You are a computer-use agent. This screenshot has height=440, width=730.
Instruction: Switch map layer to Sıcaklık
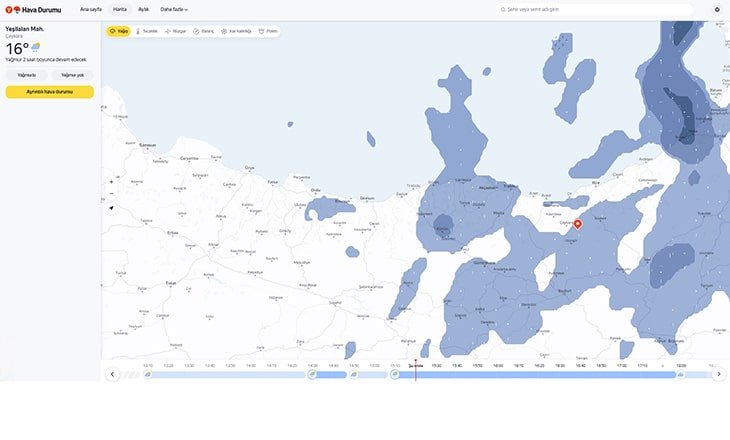[x=146, y=31]
